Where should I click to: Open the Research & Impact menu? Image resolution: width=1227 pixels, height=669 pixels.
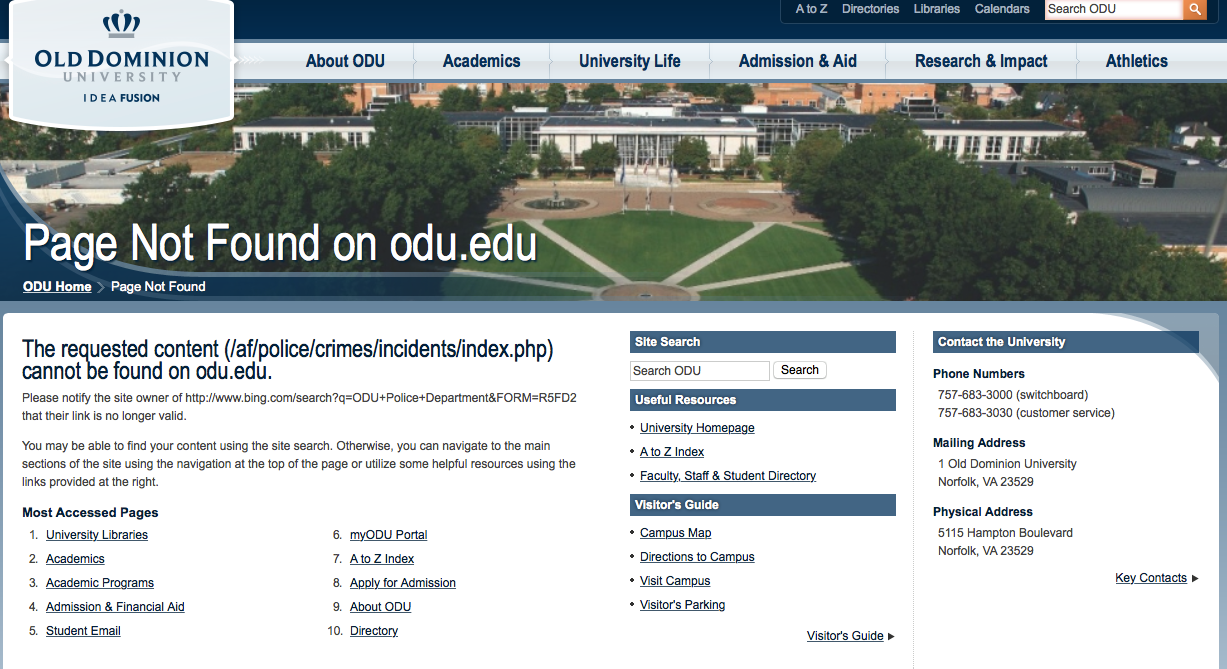tap(981, 61)
